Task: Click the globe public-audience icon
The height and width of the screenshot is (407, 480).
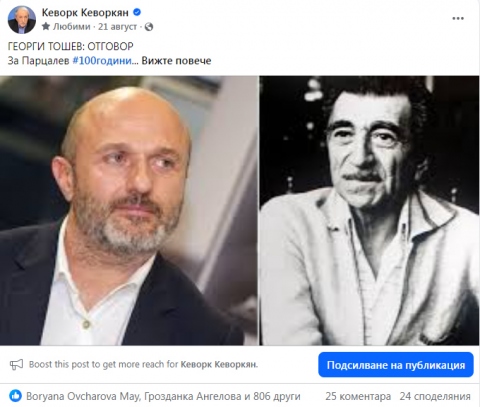Action: (x=149, y=27)
